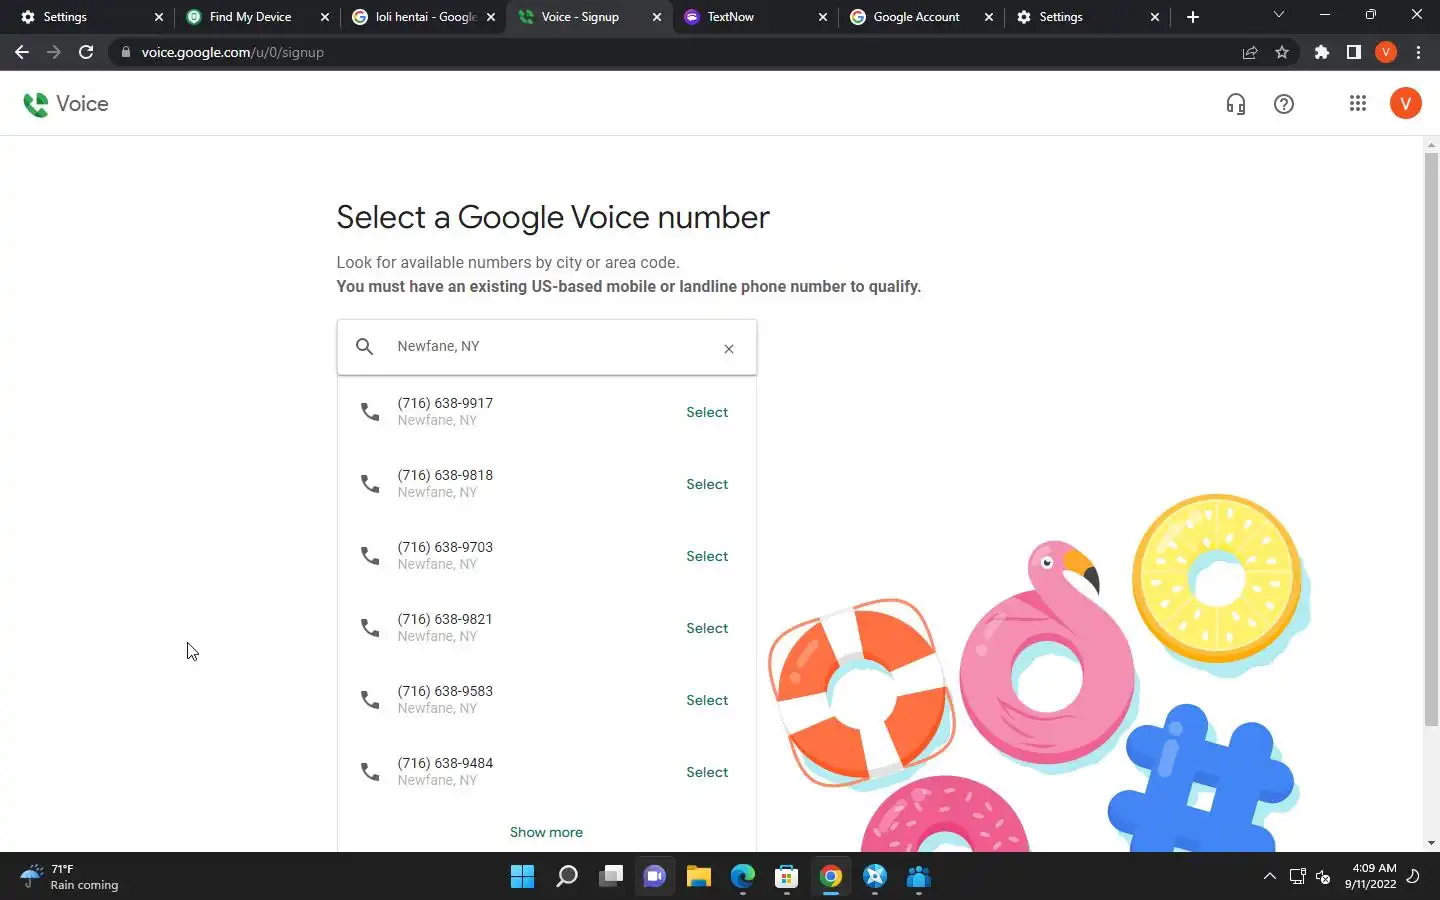Click the phone icon beside (716) 638-9484
The image size is (1440, 900).
click(370, 772)
